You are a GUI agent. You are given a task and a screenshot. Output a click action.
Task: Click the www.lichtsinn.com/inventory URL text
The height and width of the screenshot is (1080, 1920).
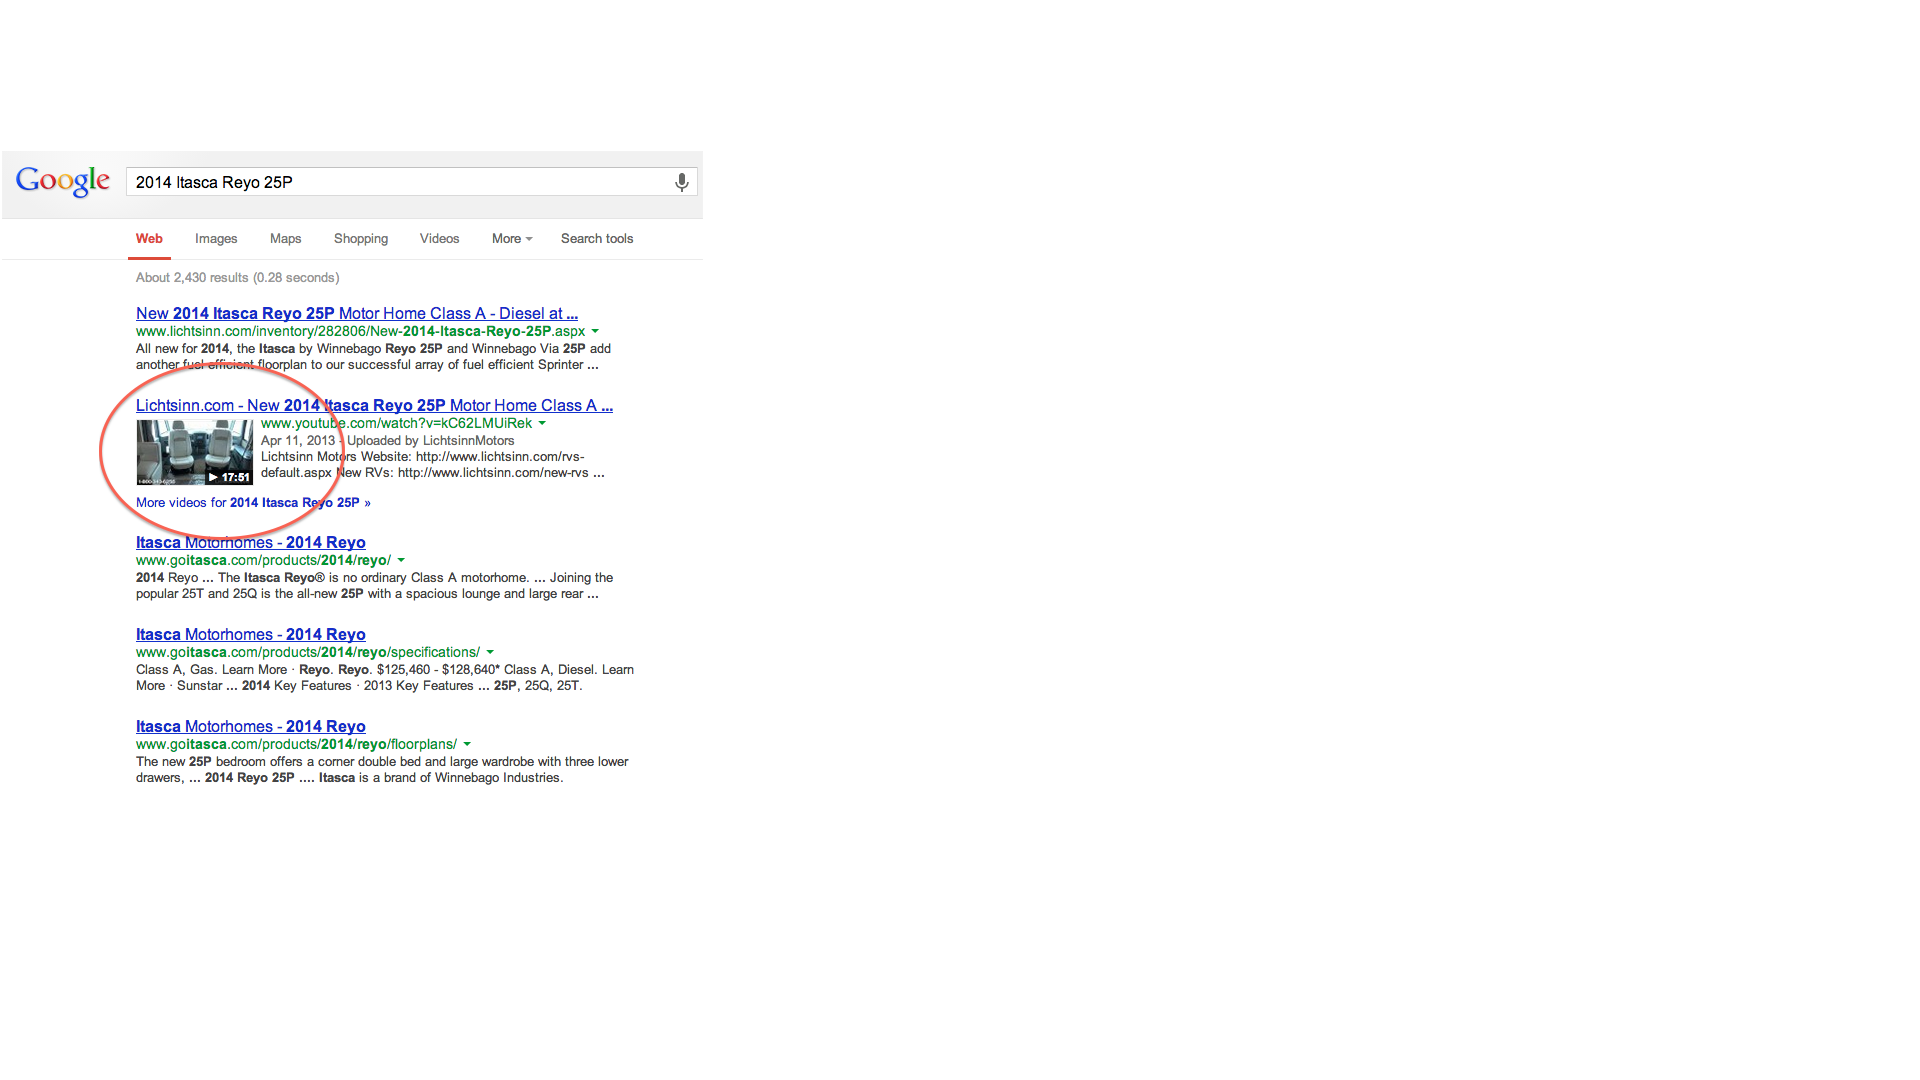click(x=360, y=331)
